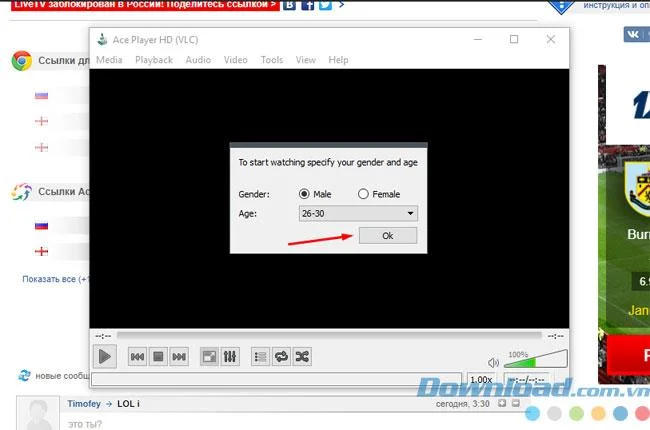
Task: Click the Russian flag in Chrome links
Action: tap(41, 96)
